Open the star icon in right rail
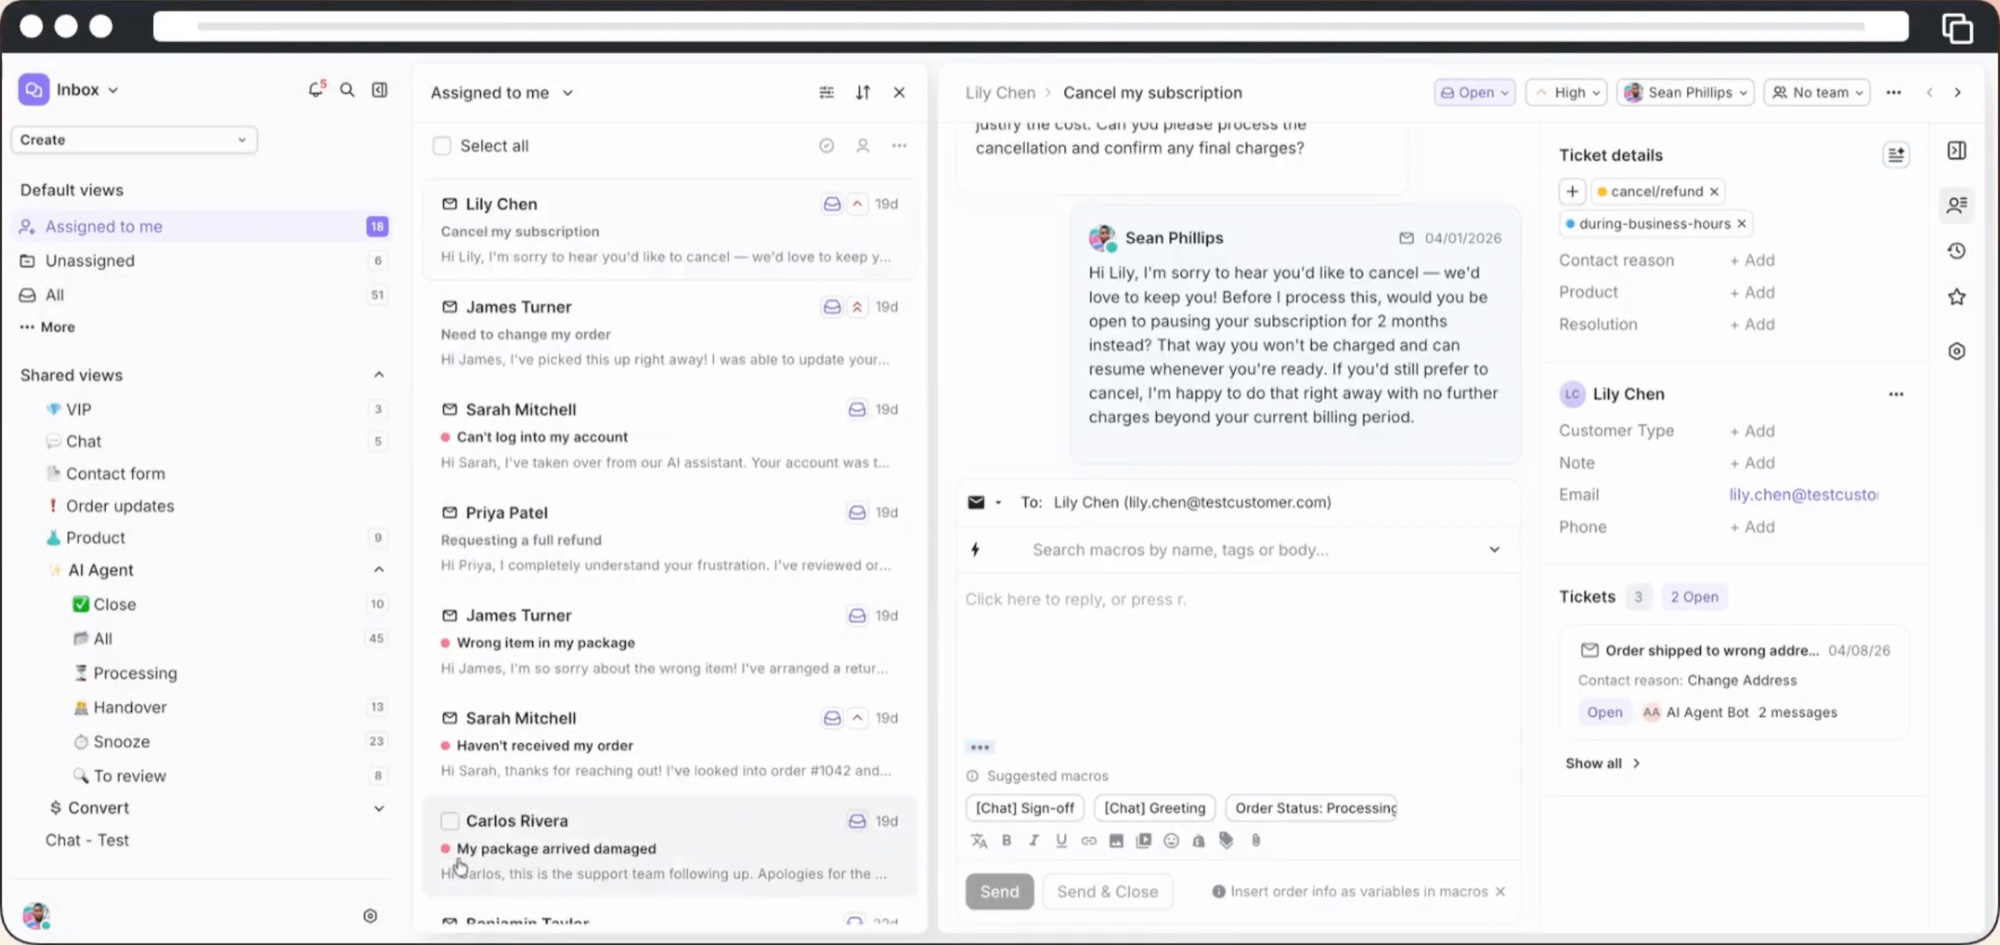Image resolution: width=2000 pixels, height=945 pixels. coord(1957,297)
